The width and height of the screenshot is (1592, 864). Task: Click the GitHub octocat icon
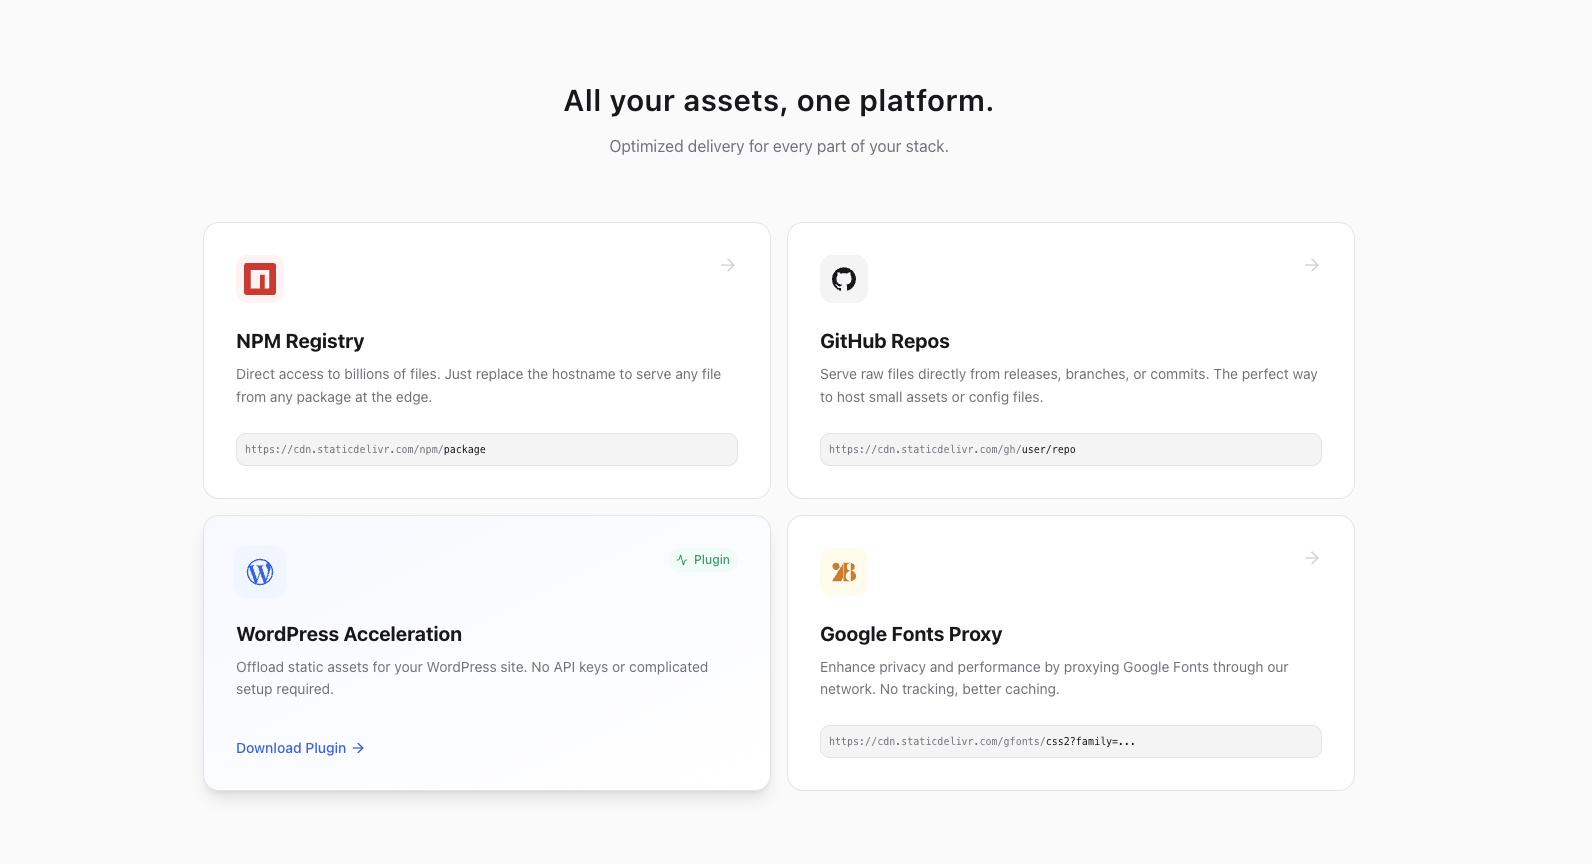tap(844, 279)
